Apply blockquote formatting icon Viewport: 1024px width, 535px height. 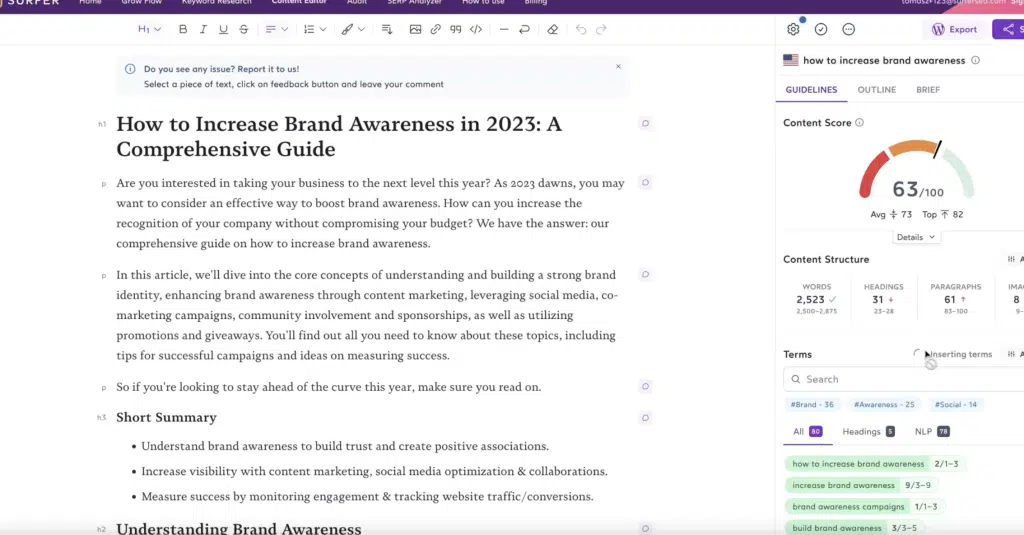pyautogui.click(x=455, y=30)
